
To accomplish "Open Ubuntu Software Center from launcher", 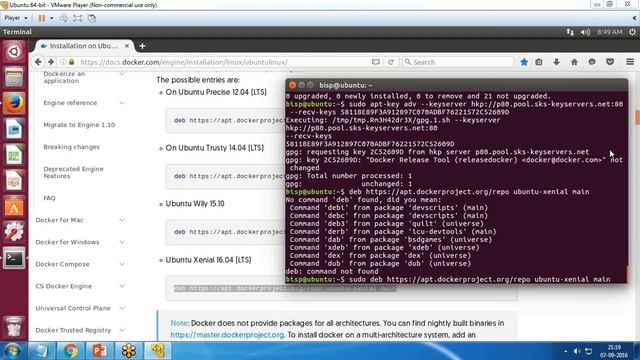I will [x=14, y=206].
